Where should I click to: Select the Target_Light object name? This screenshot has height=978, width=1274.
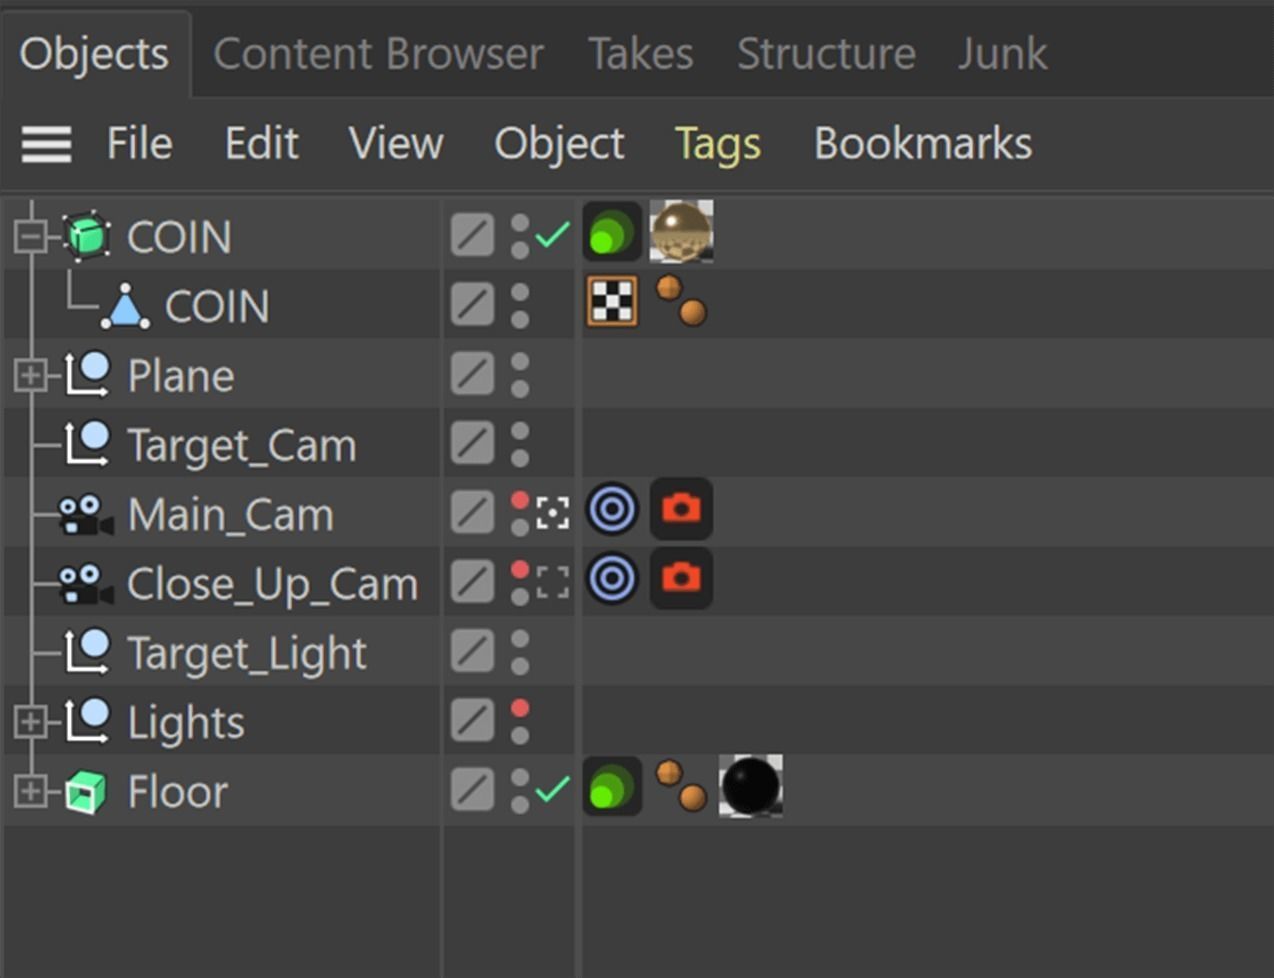click(247, 654)
